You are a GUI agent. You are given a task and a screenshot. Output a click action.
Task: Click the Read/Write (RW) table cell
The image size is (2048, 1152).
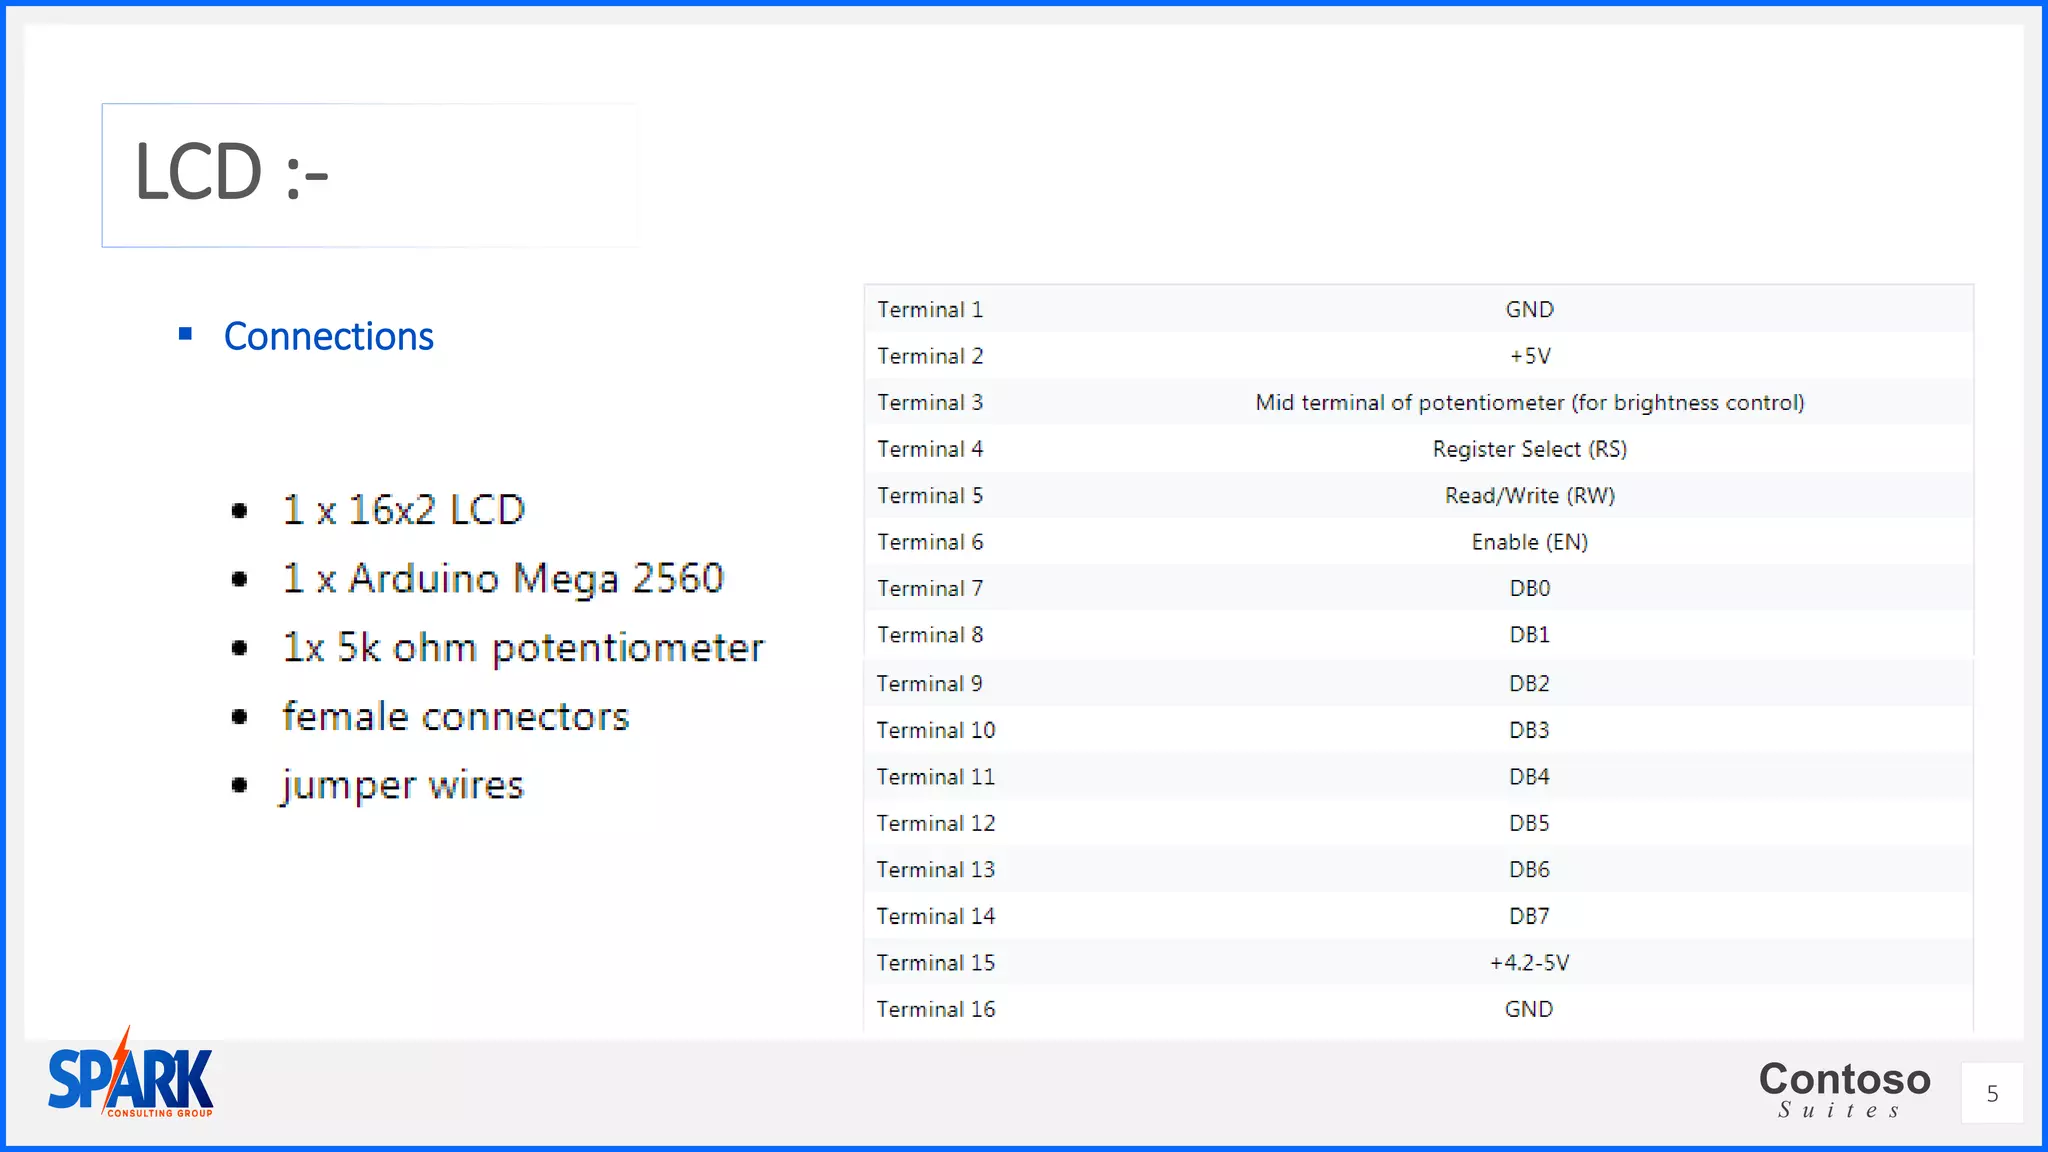coord(1529,495)
